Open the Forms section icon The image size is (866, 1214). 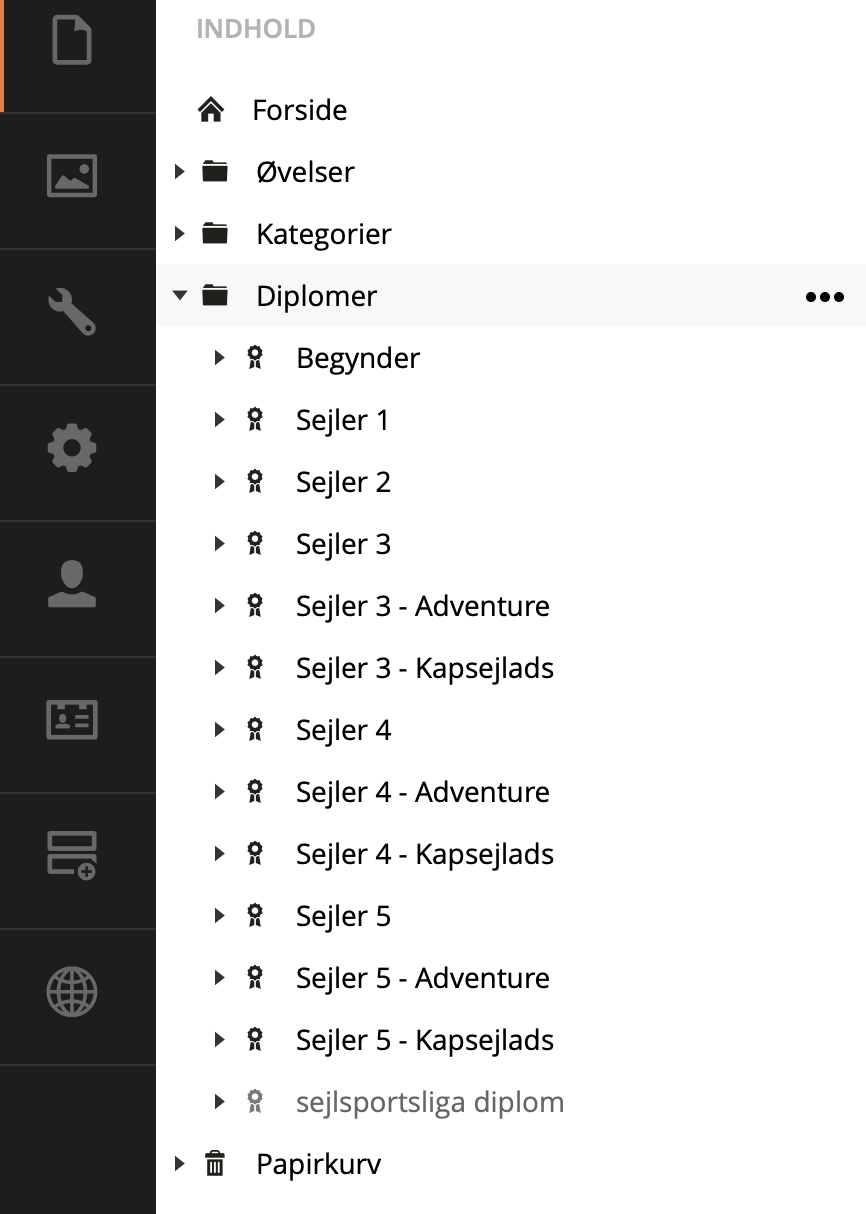(x=72, y=855)
